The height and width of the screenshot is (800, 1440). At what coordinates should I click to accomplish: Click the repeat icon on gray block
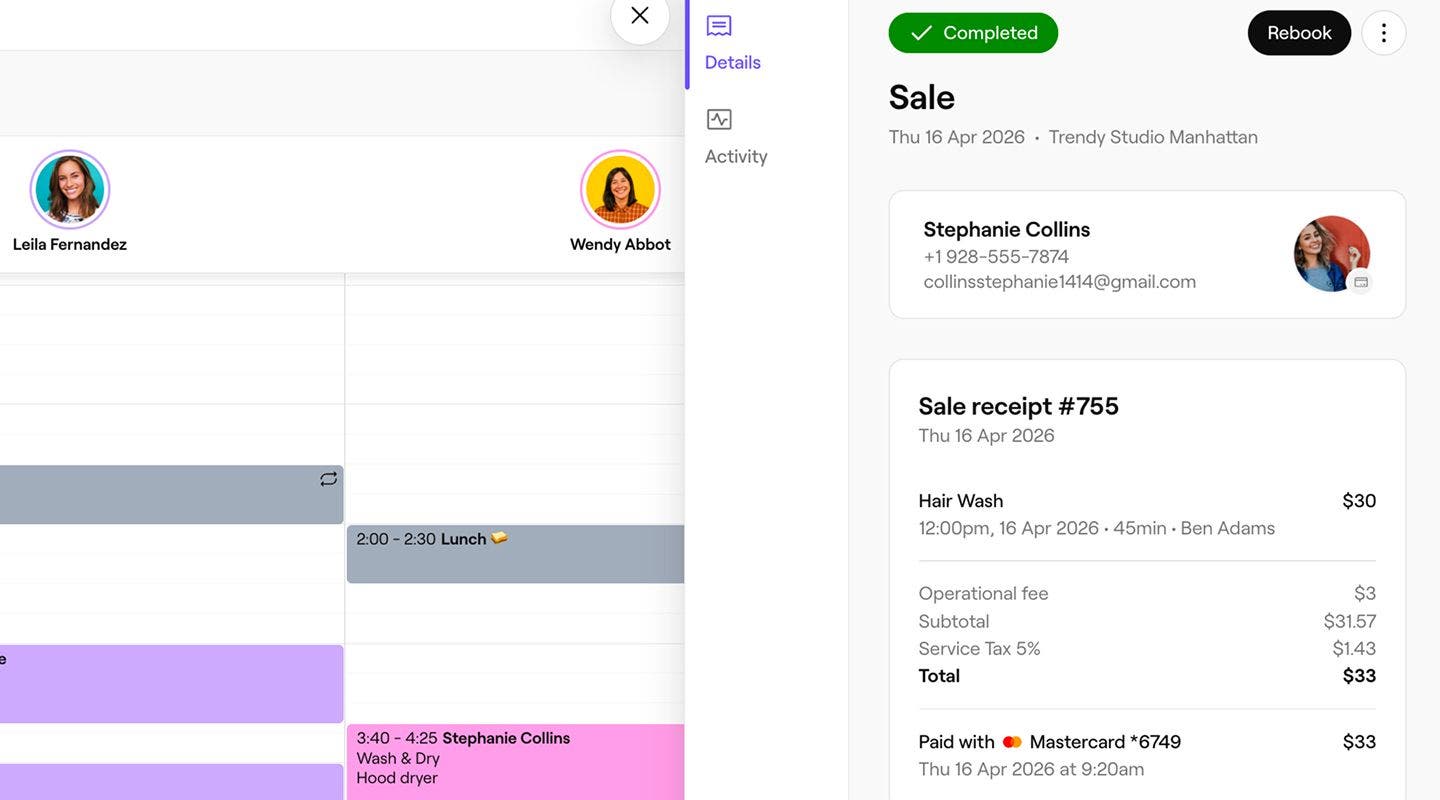(328, 479)
